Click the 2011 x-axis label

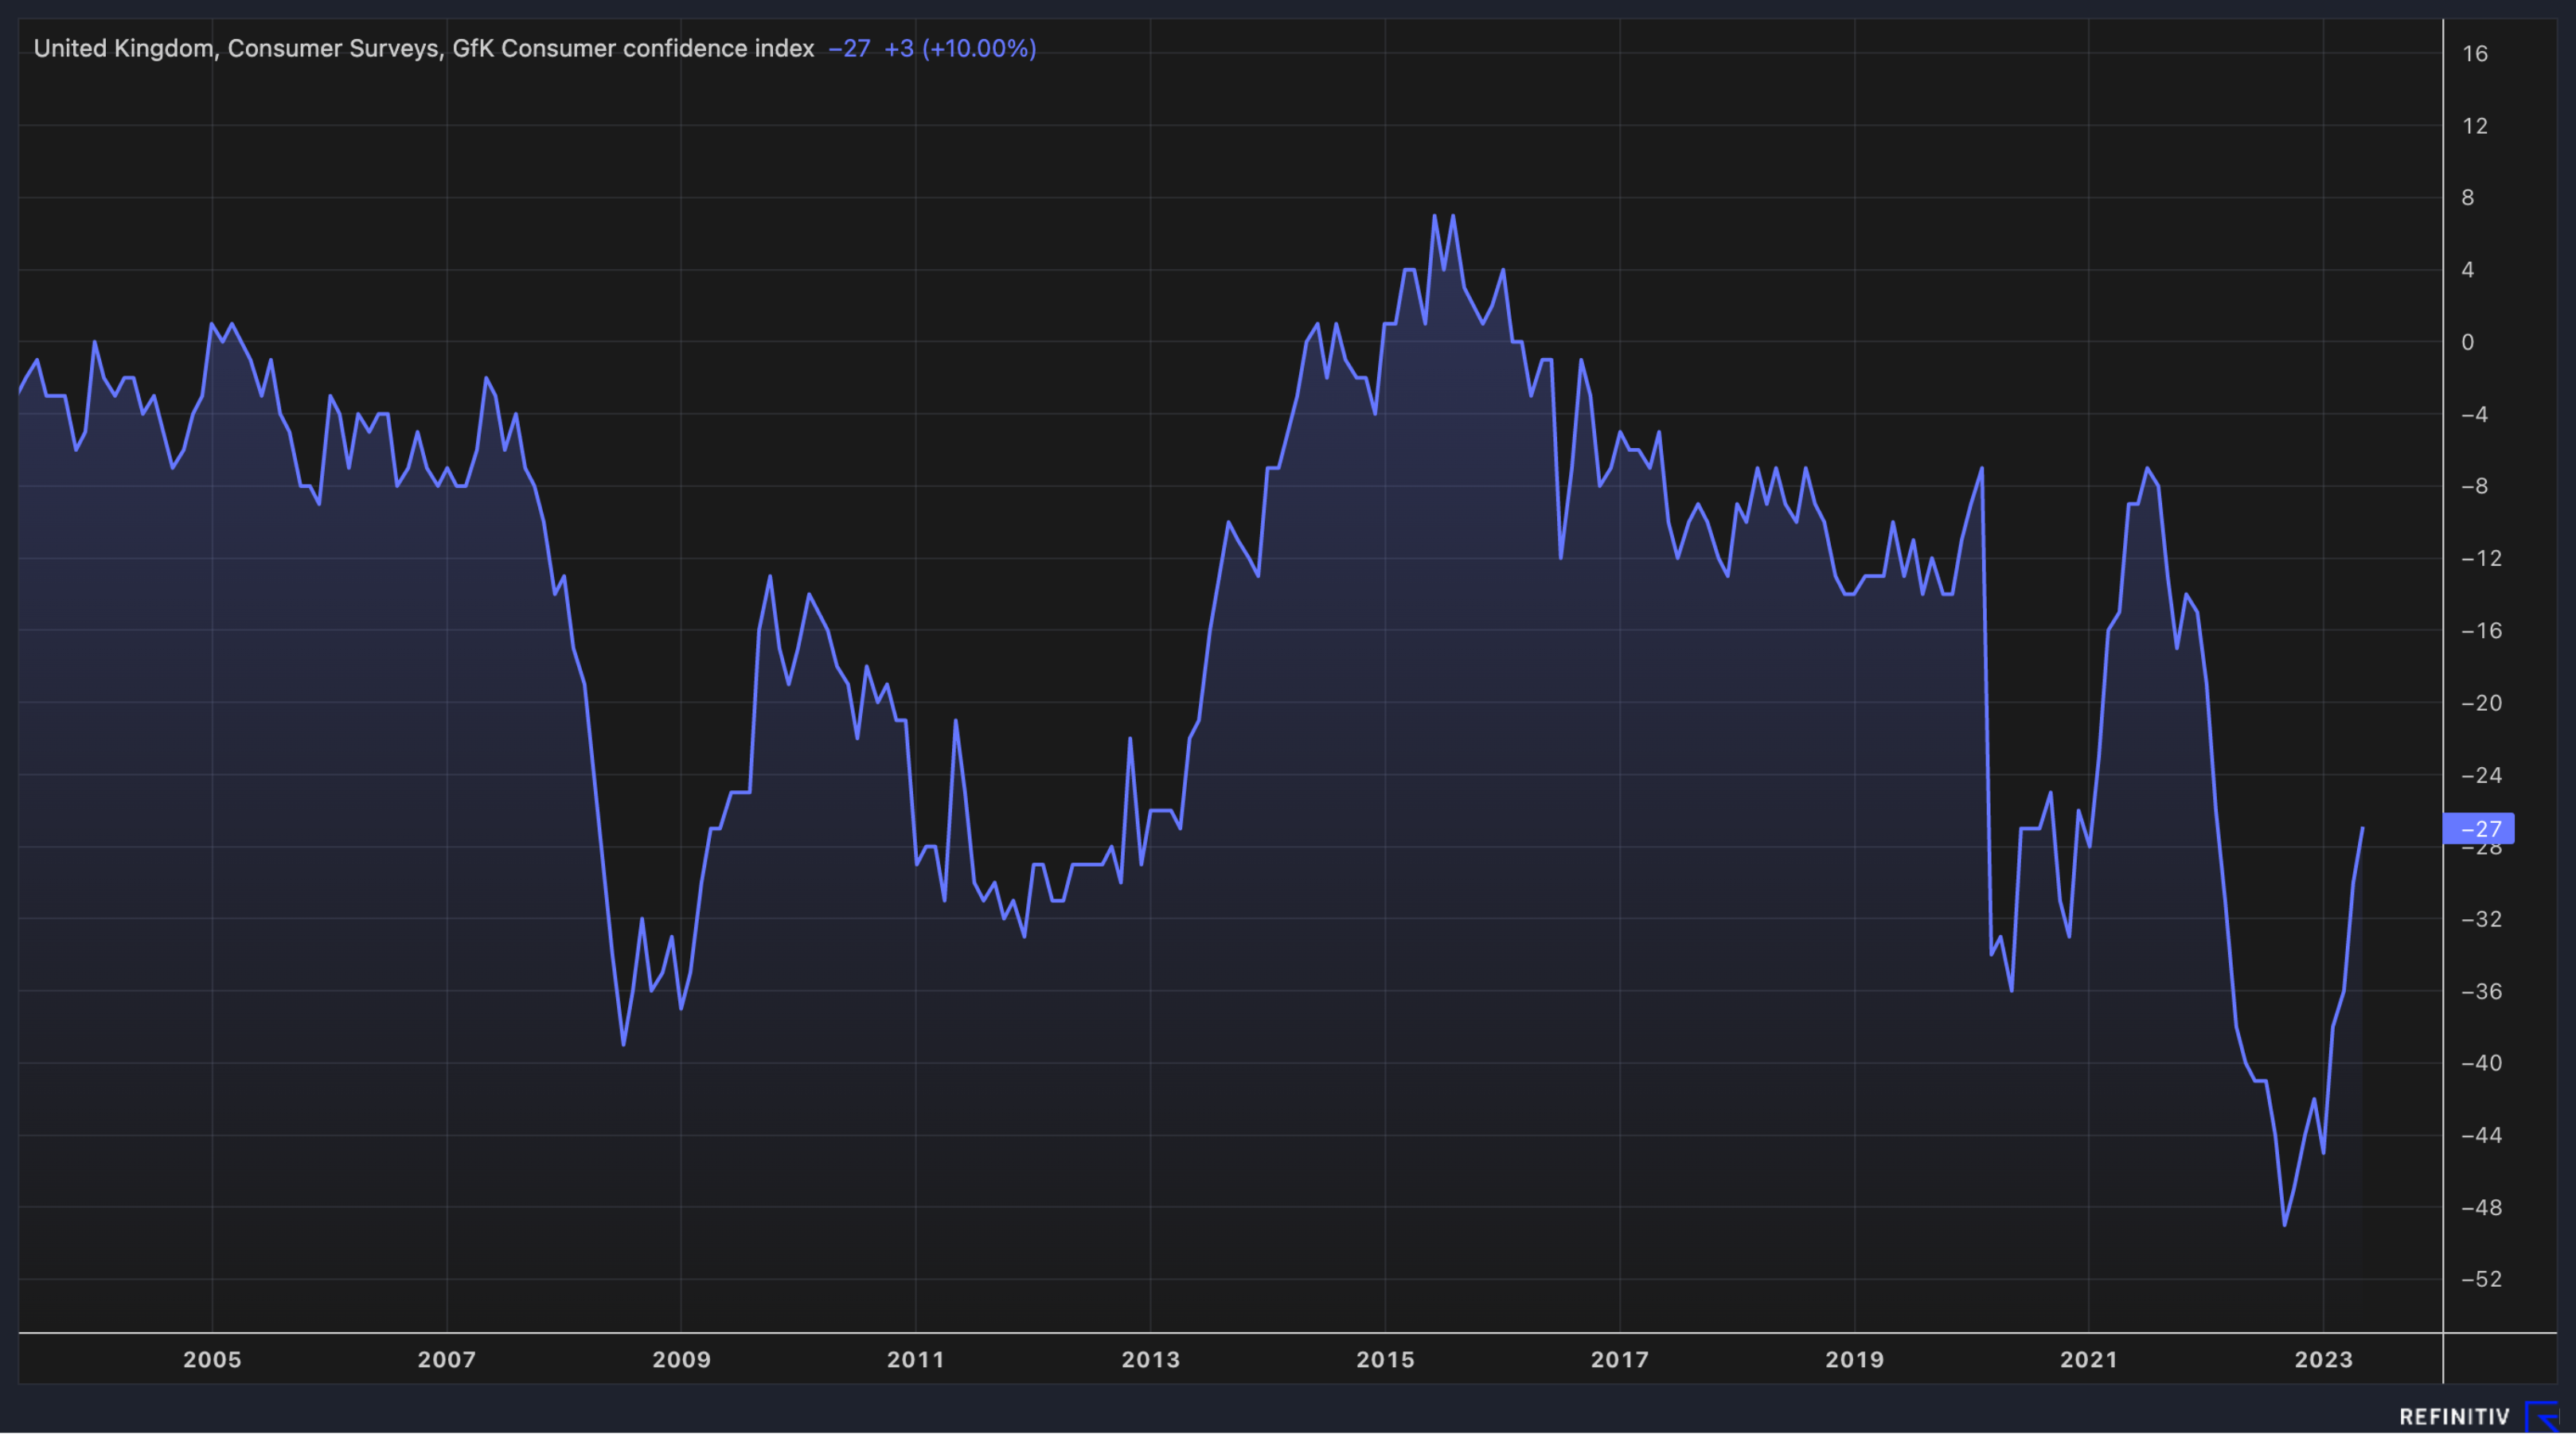coord(916,1359)
